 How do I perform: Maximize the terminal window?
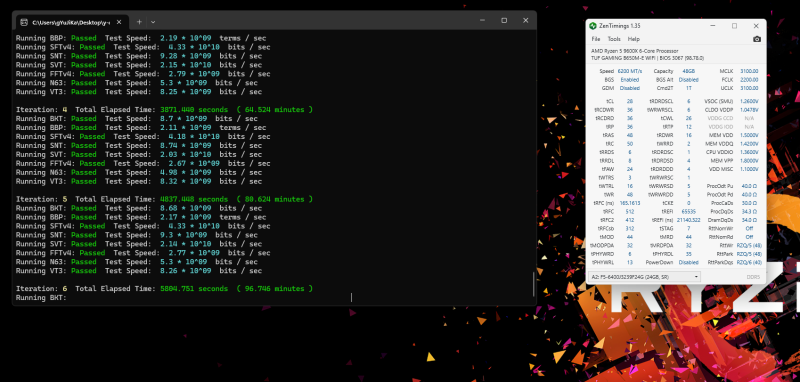click(x=504, y=20)
